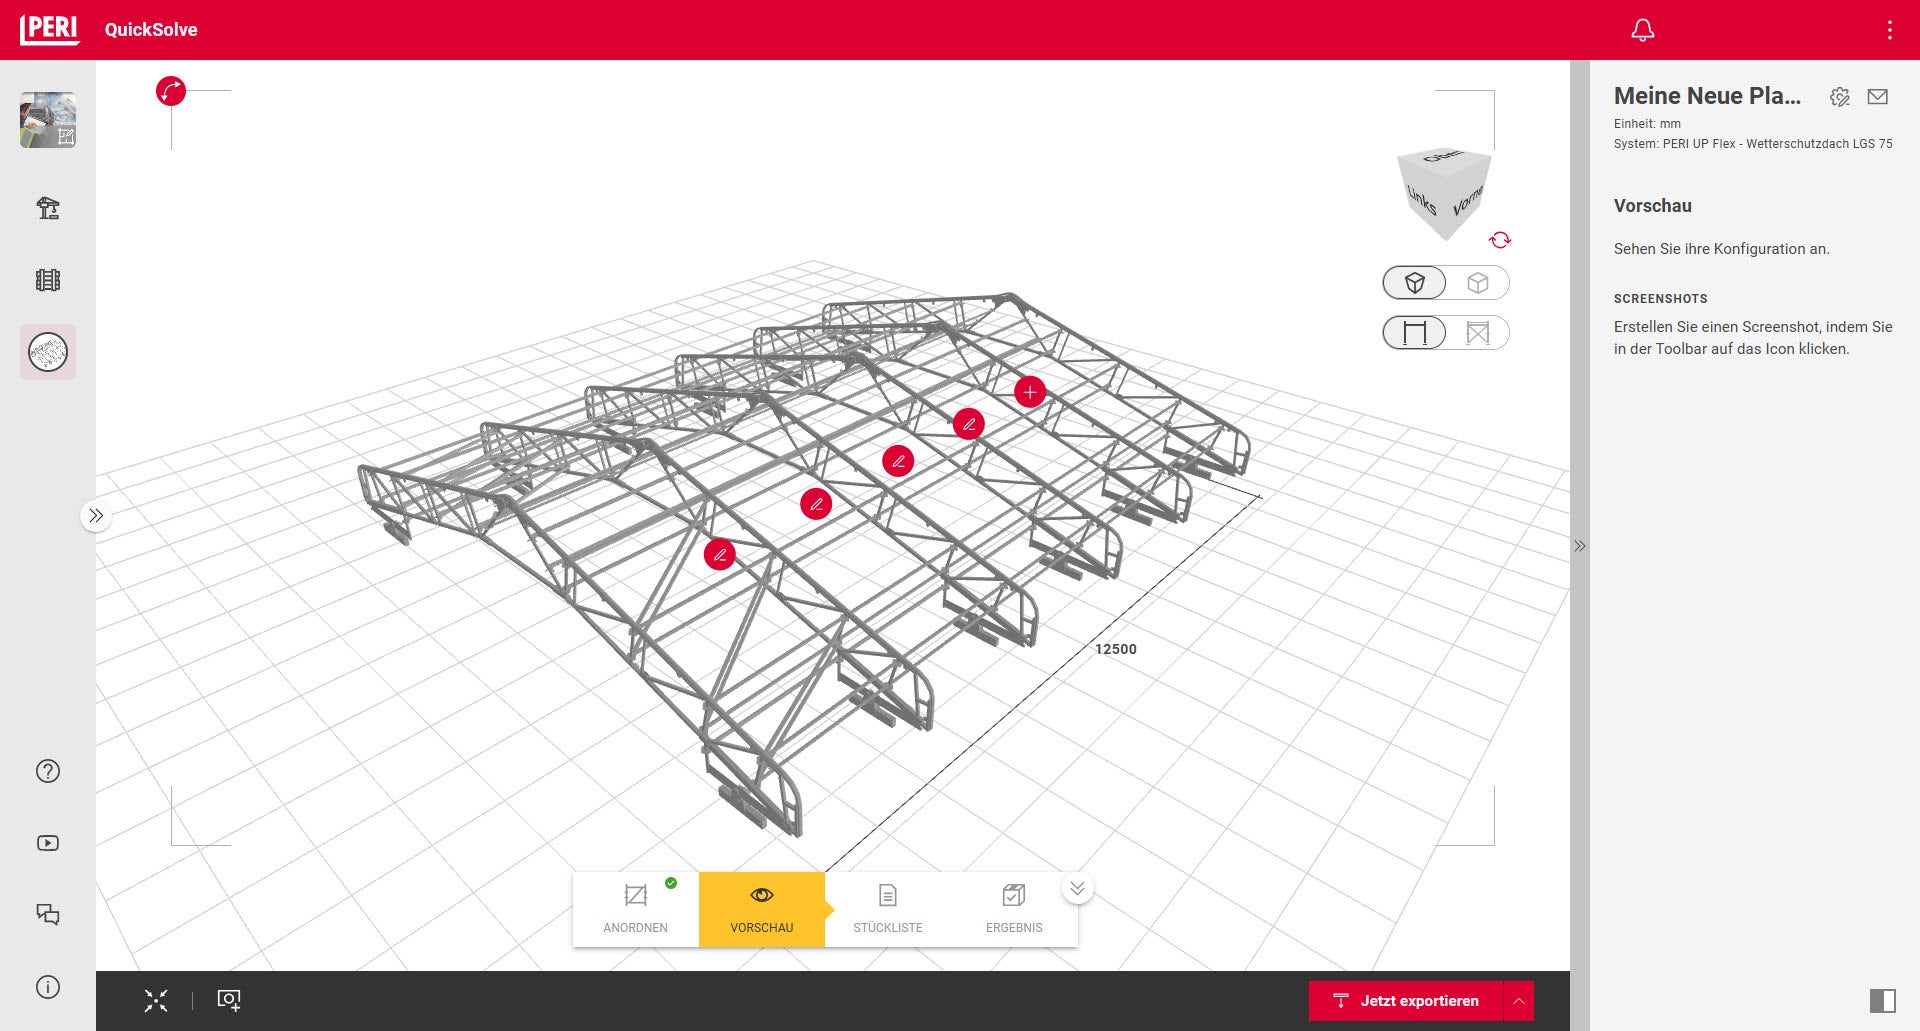Click the 12500 dimension label

(x=1116, y=649)
